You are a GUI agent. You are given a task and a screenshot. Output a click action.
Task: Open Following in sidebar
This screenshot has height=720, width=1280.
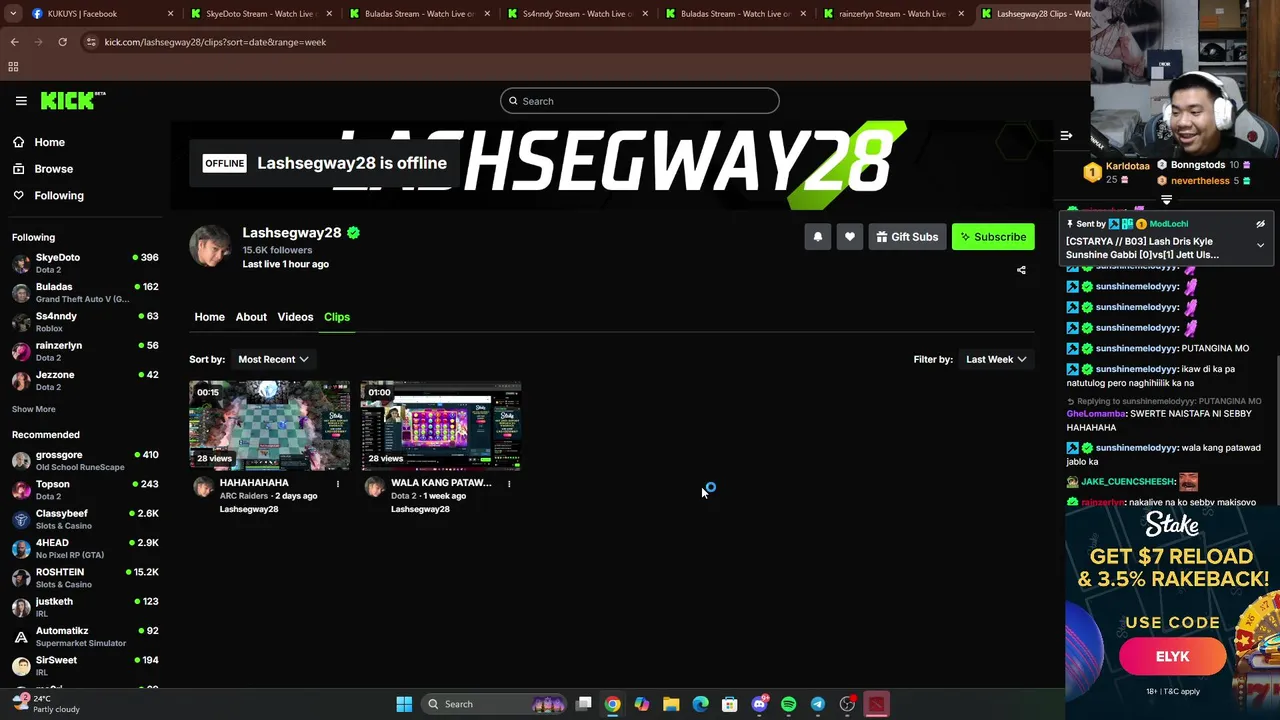(x=59, y=196)
